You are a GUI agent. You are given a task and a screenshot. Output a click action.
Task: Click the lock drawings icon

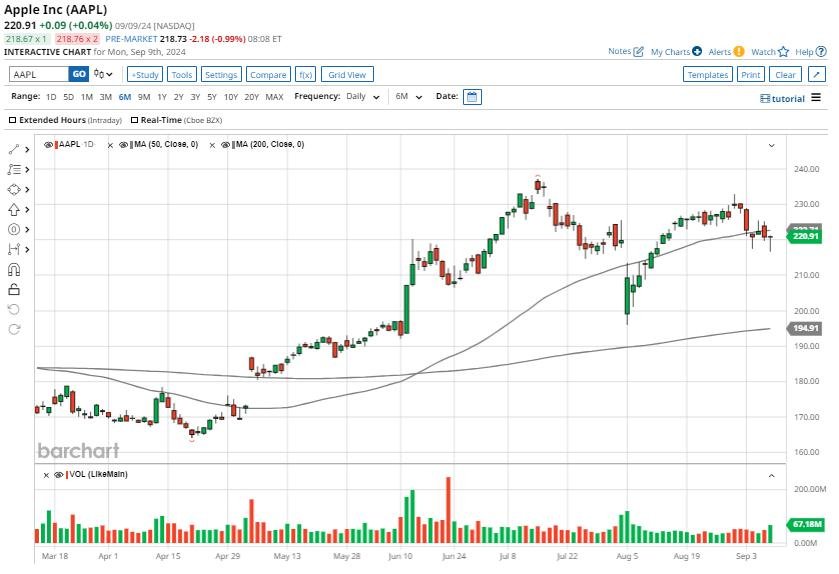pos(14,289)
